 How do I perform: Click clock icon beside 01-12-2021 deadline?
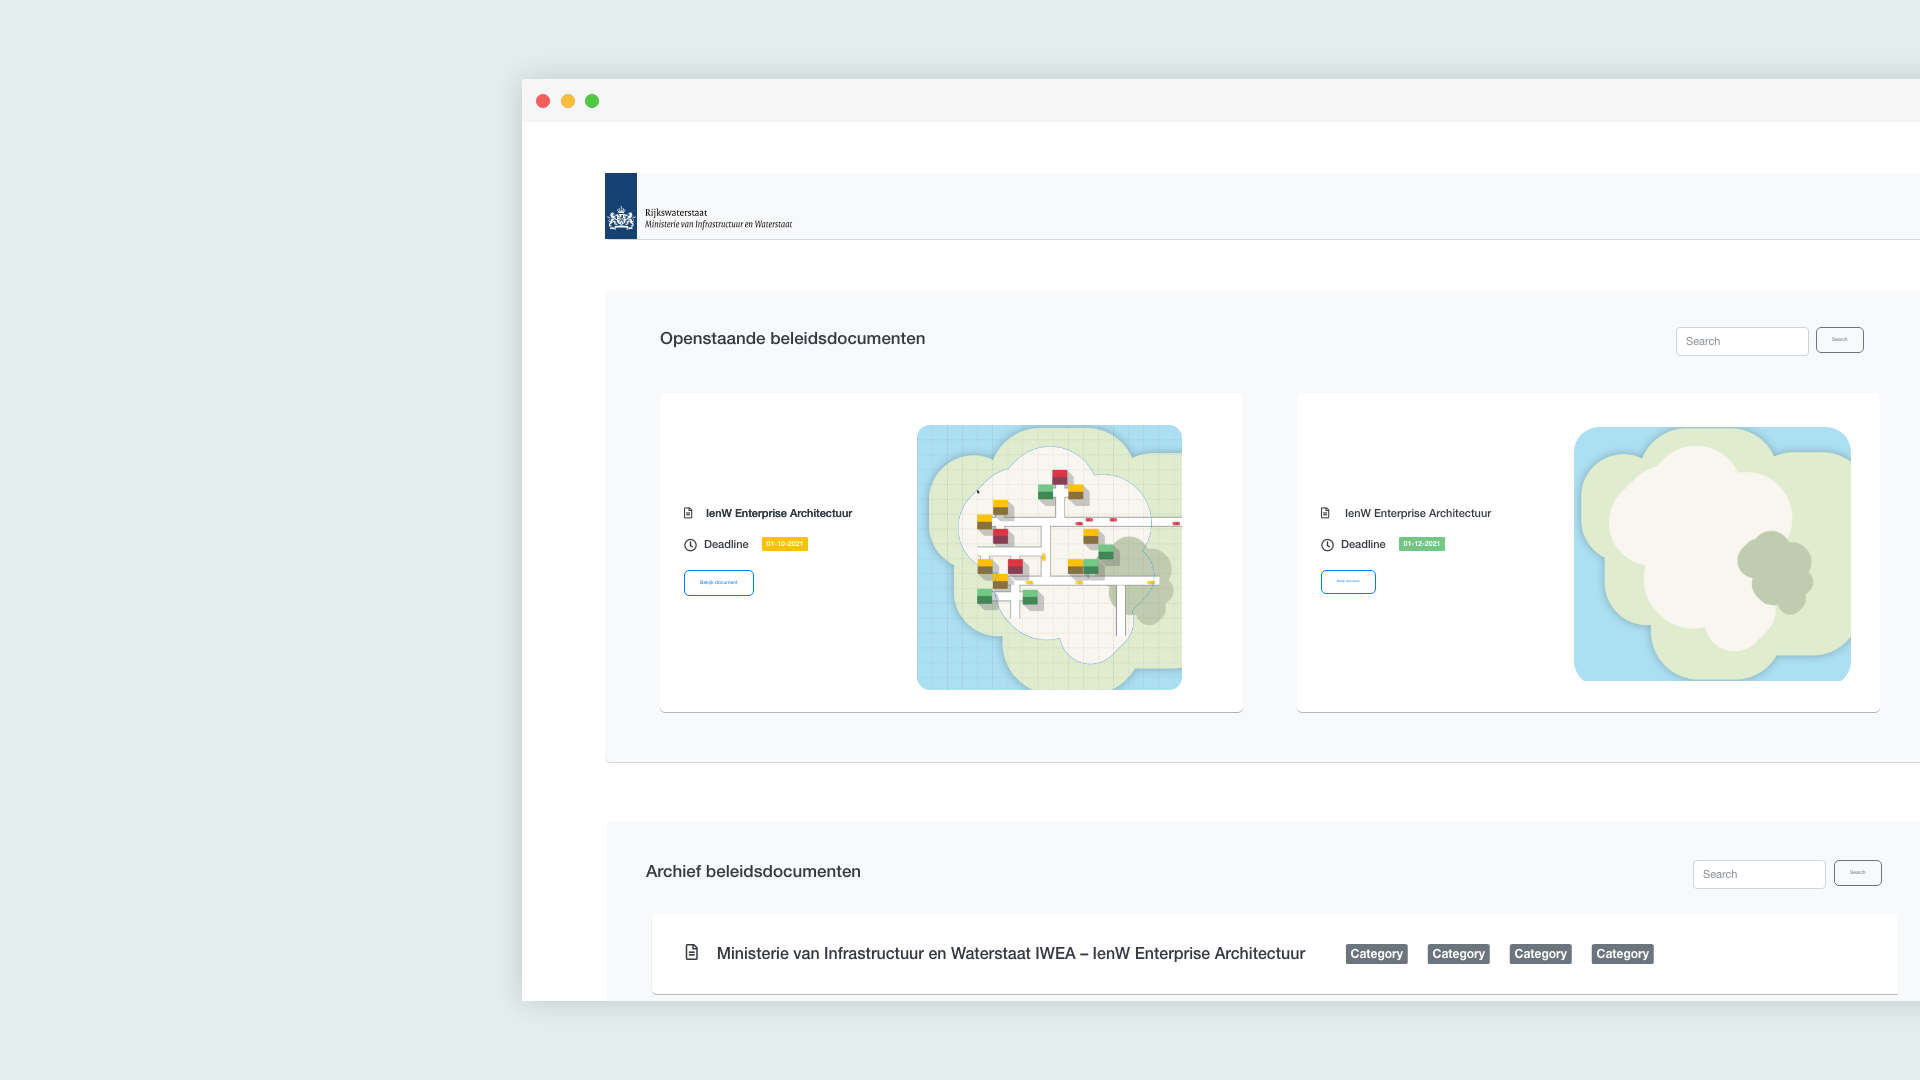[x=1327, y=545]
